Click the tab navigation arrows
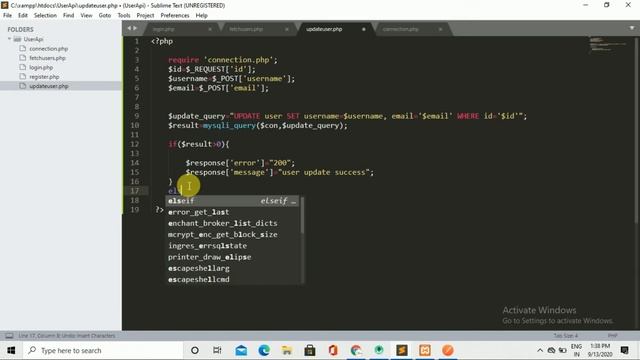 click(132, 28)
